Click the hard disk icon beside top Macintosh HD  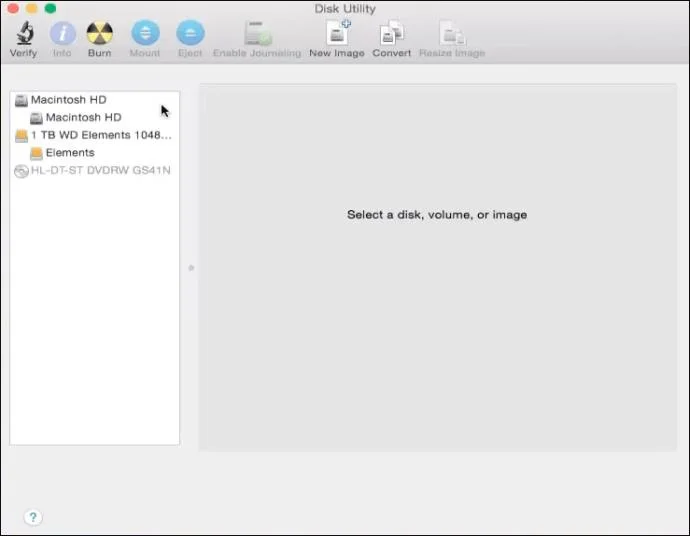tap(21, 100)
